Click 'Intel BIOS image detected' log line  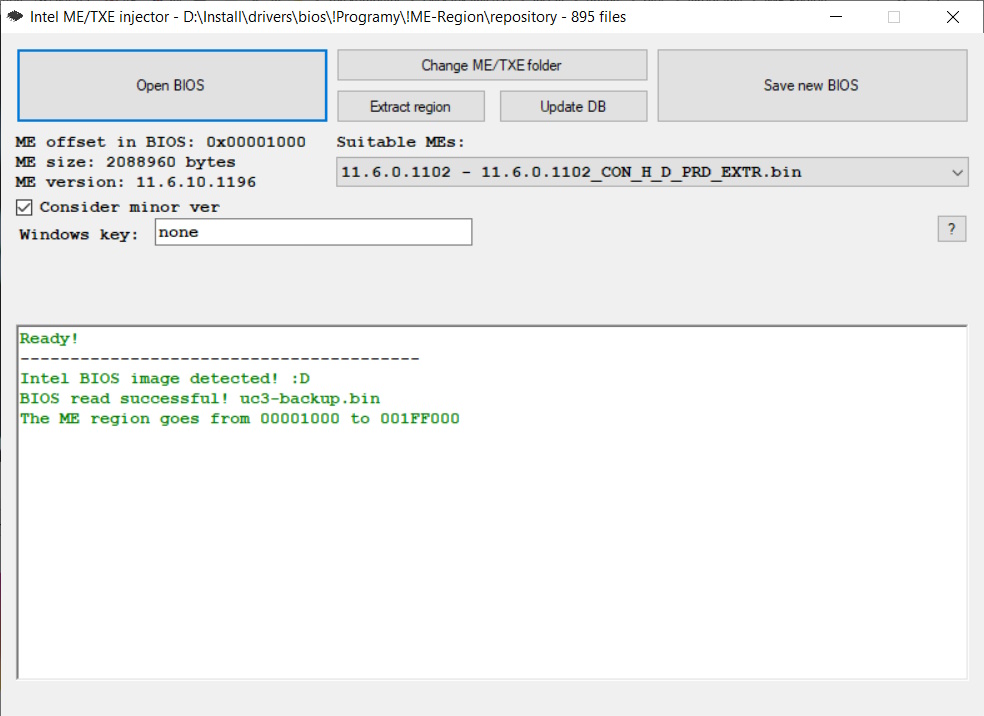pos(165,378)
